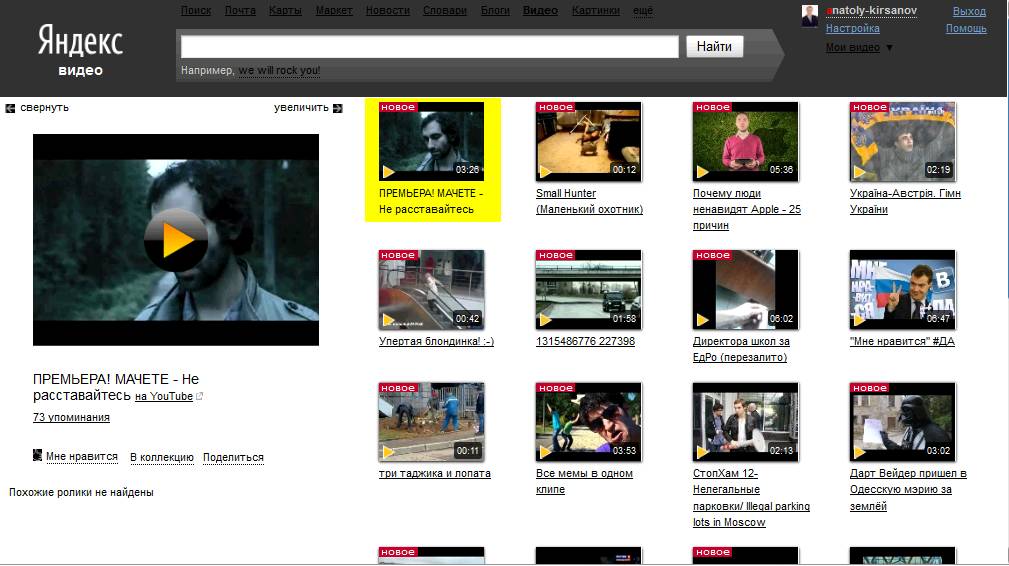Open the Small Hunter video thumbnail
Screen dimensions: 1009x566
(x=588, y=141)
